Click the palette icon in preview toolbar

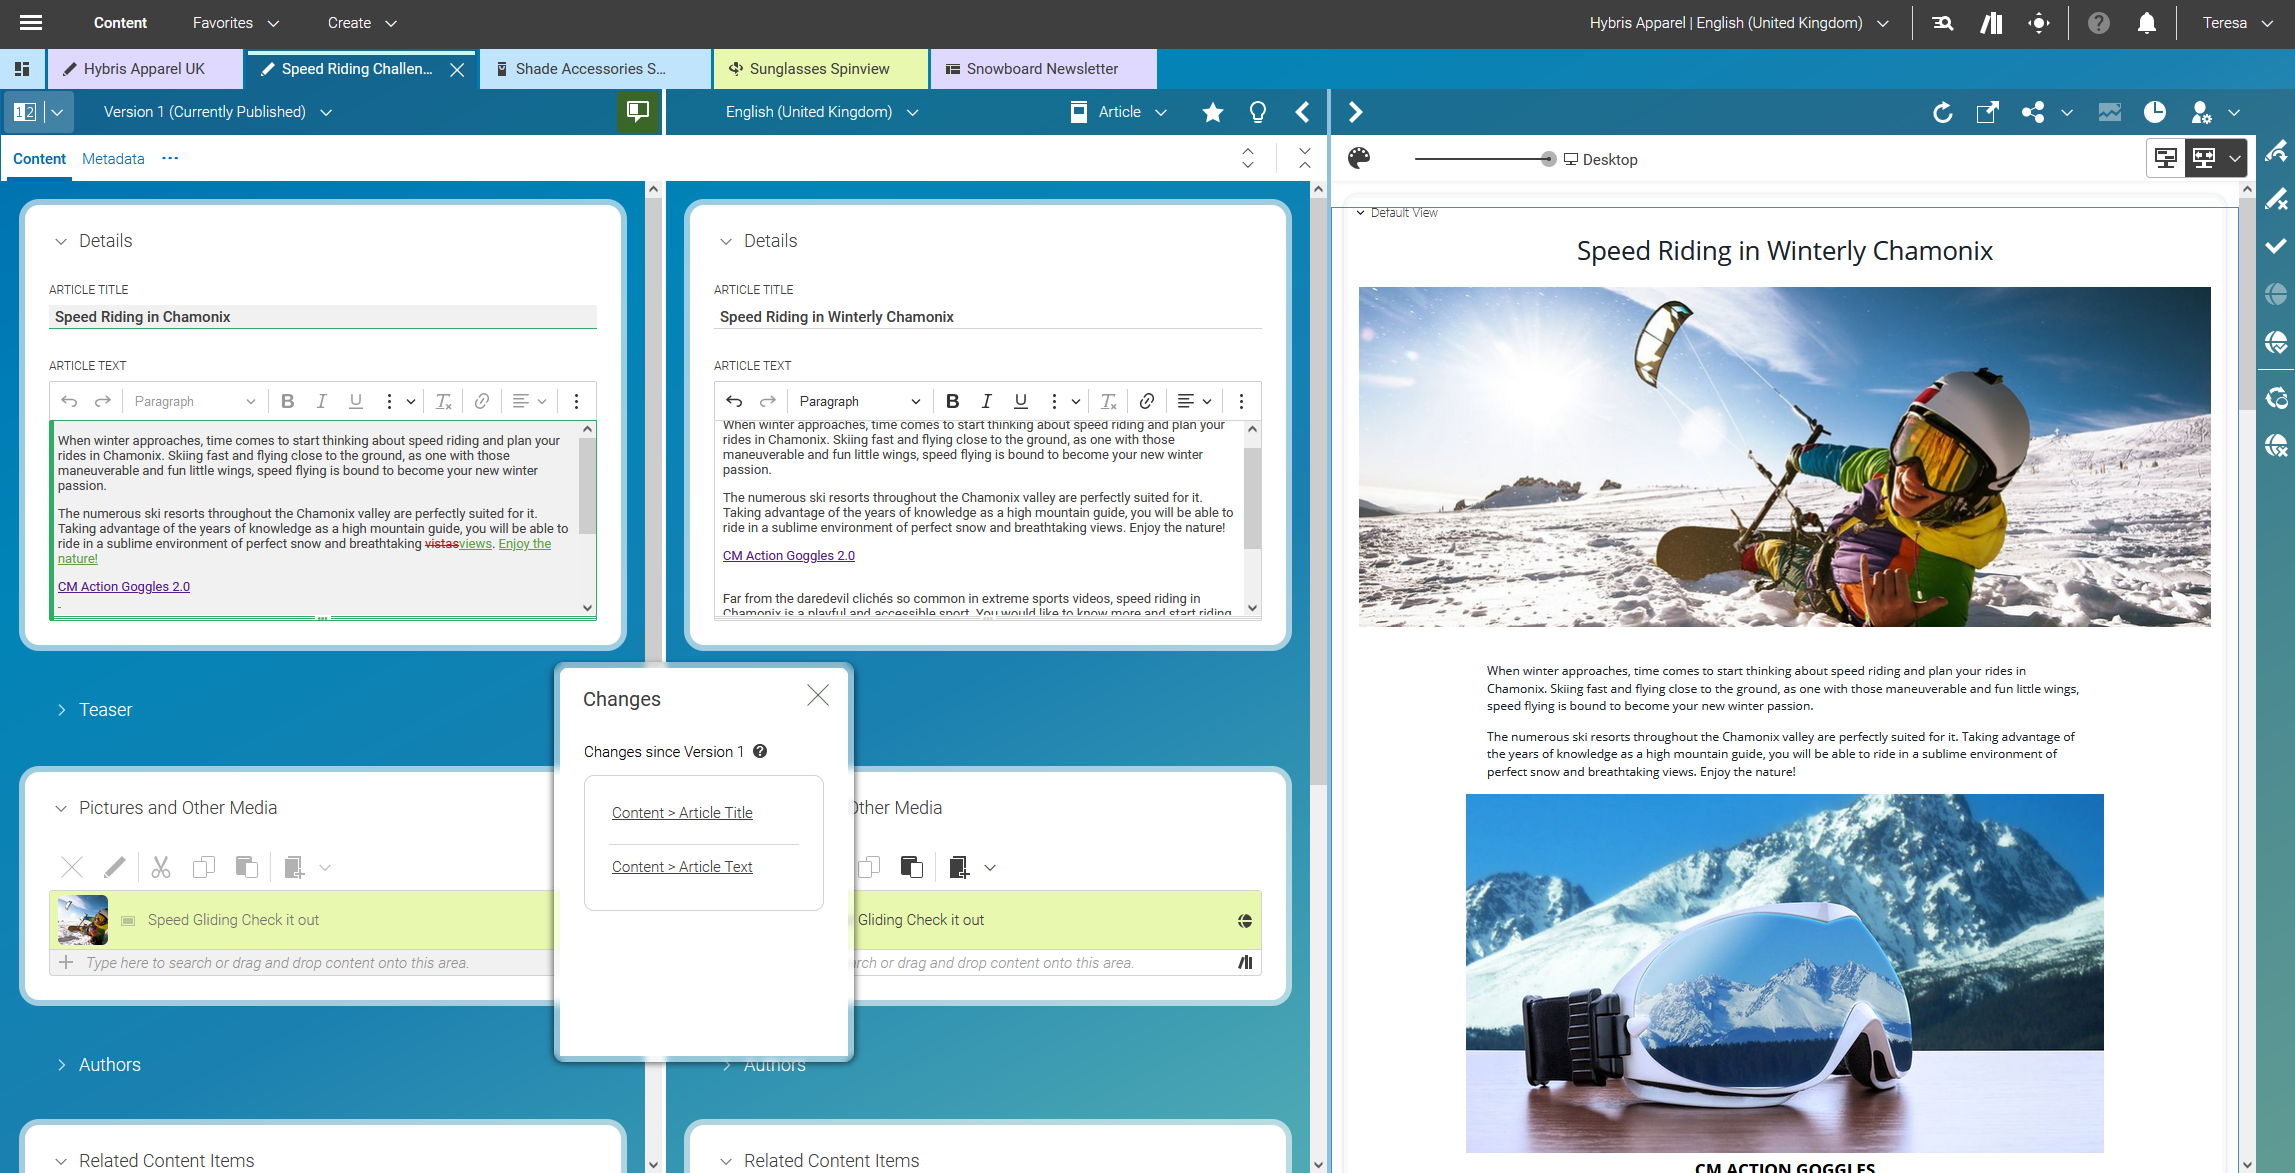tap(1359, 158)
